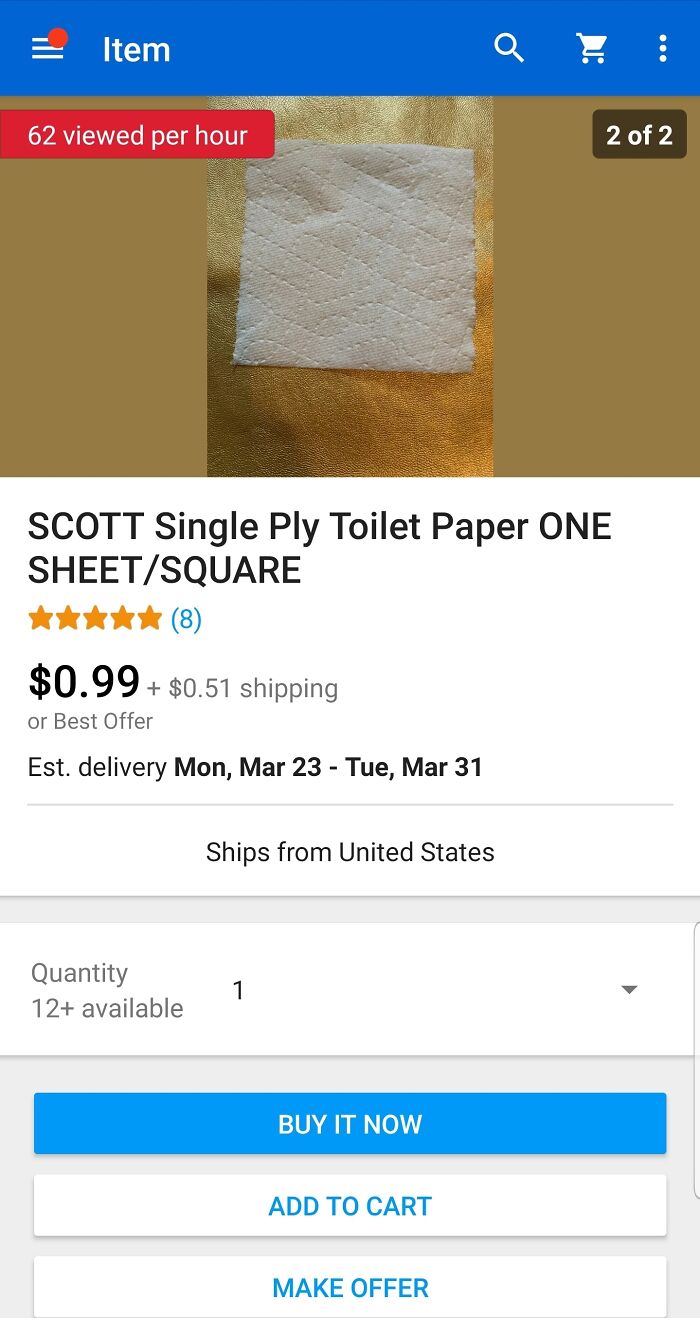Tap the 2 of 2 image counter
The height and width of the screenshot is (1318, 700).
639,135
